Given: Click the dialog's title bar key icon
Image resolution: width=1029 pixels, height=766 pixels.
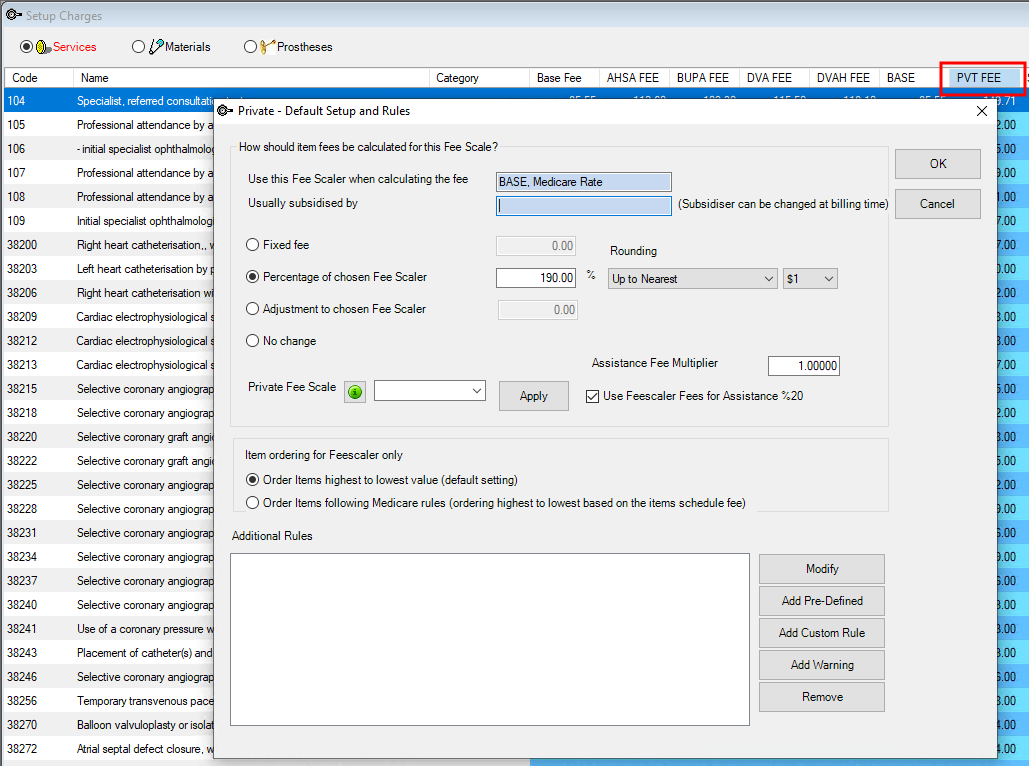Looking at the screenshot, I should [225, 111].
